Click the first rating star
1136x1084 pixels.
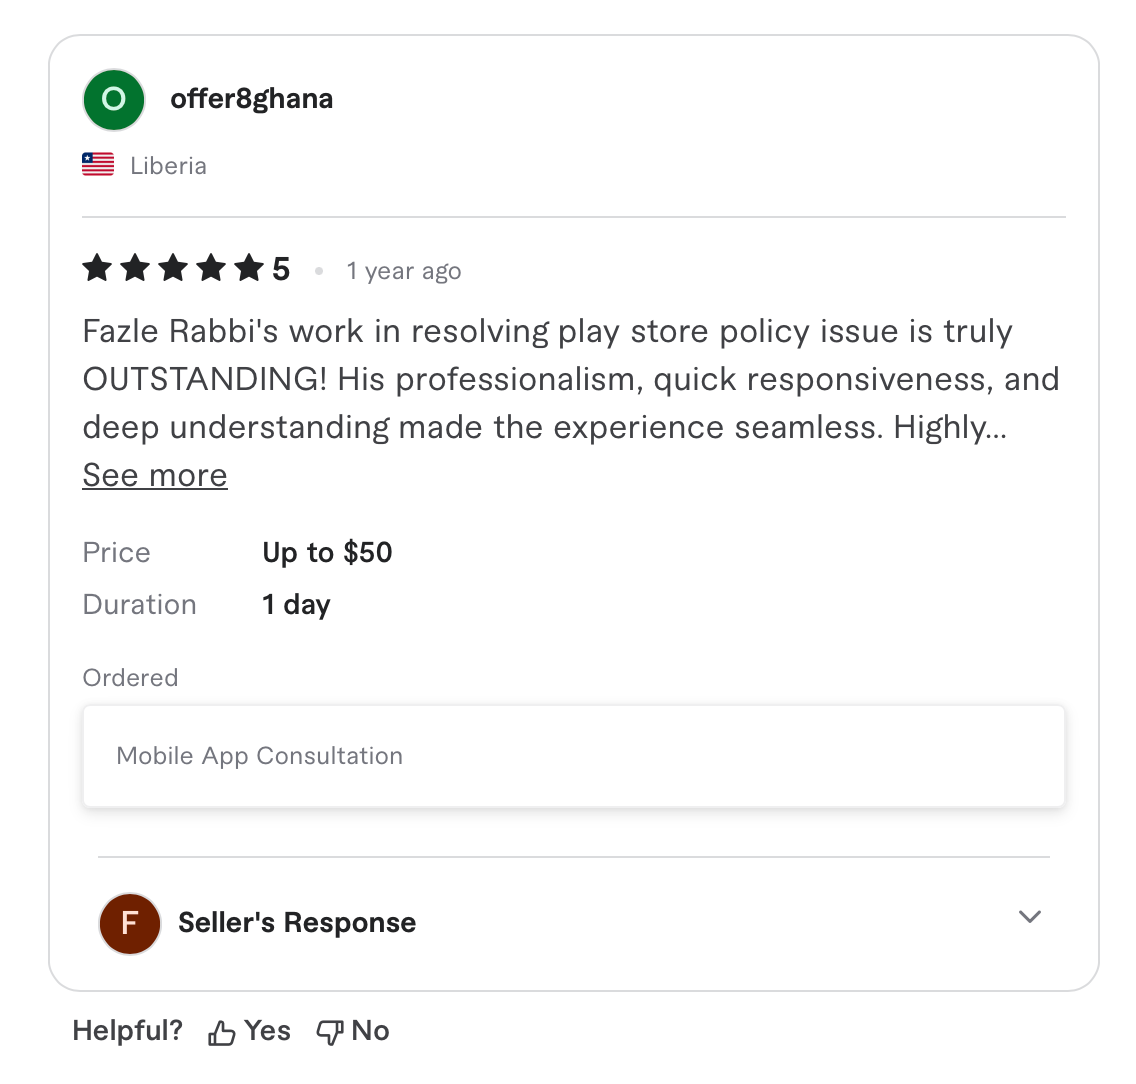(97, 268)
